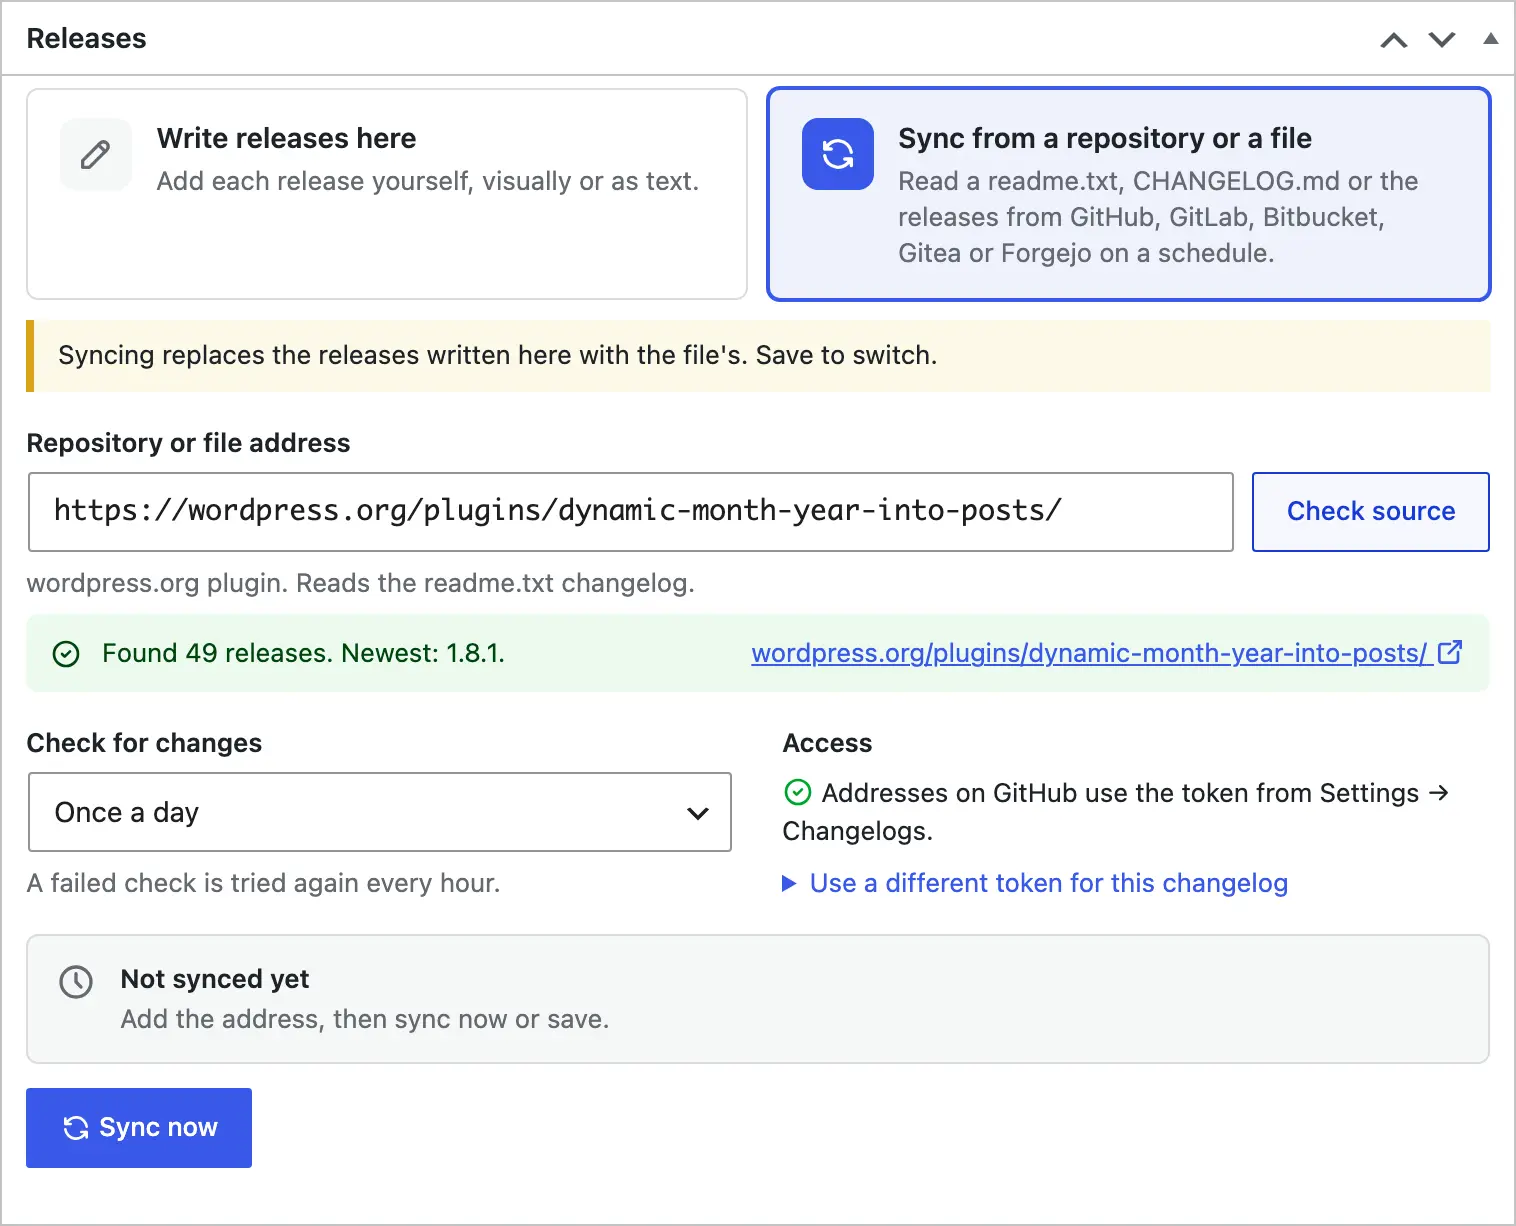
Task: Focus the repository or file address field
Action: 631,512
